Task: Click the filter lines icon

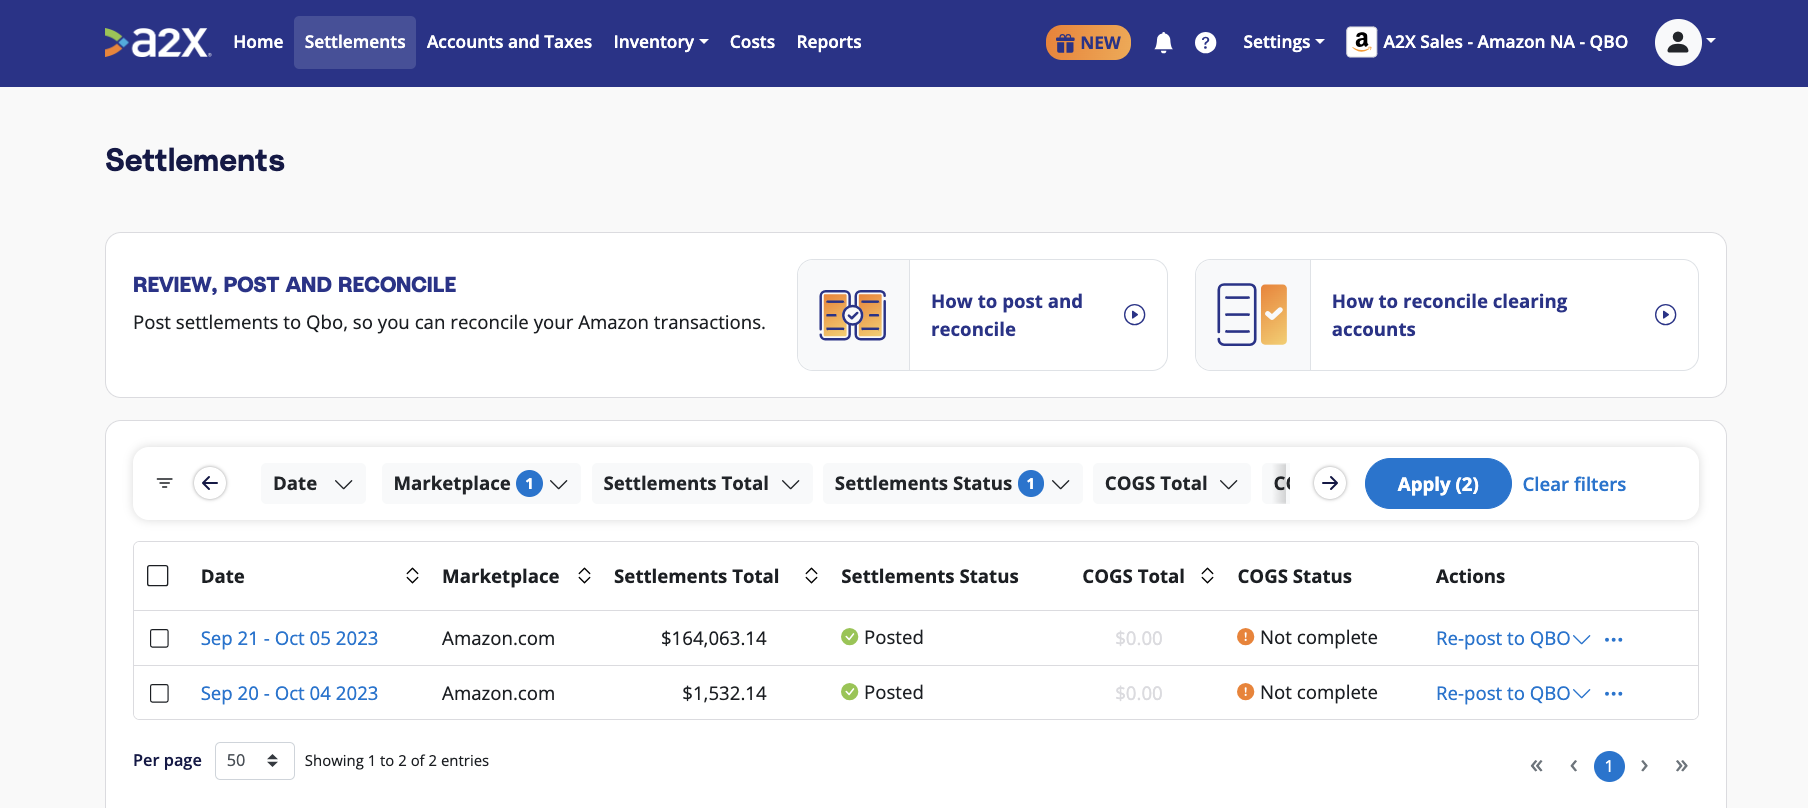Action: [165, 483]
